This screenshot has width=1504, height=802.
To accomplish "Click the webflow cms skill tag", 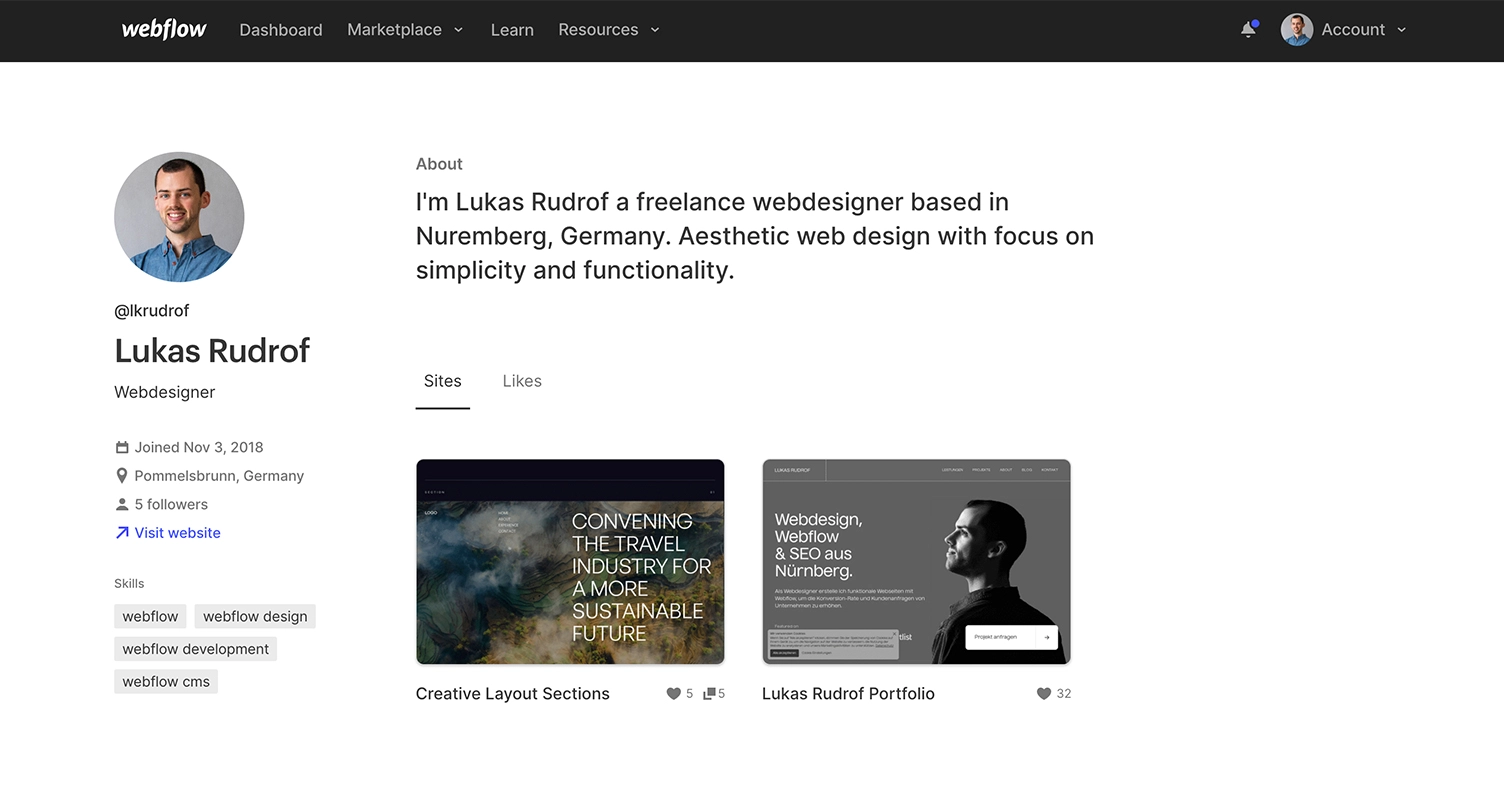I will [166, 682].
